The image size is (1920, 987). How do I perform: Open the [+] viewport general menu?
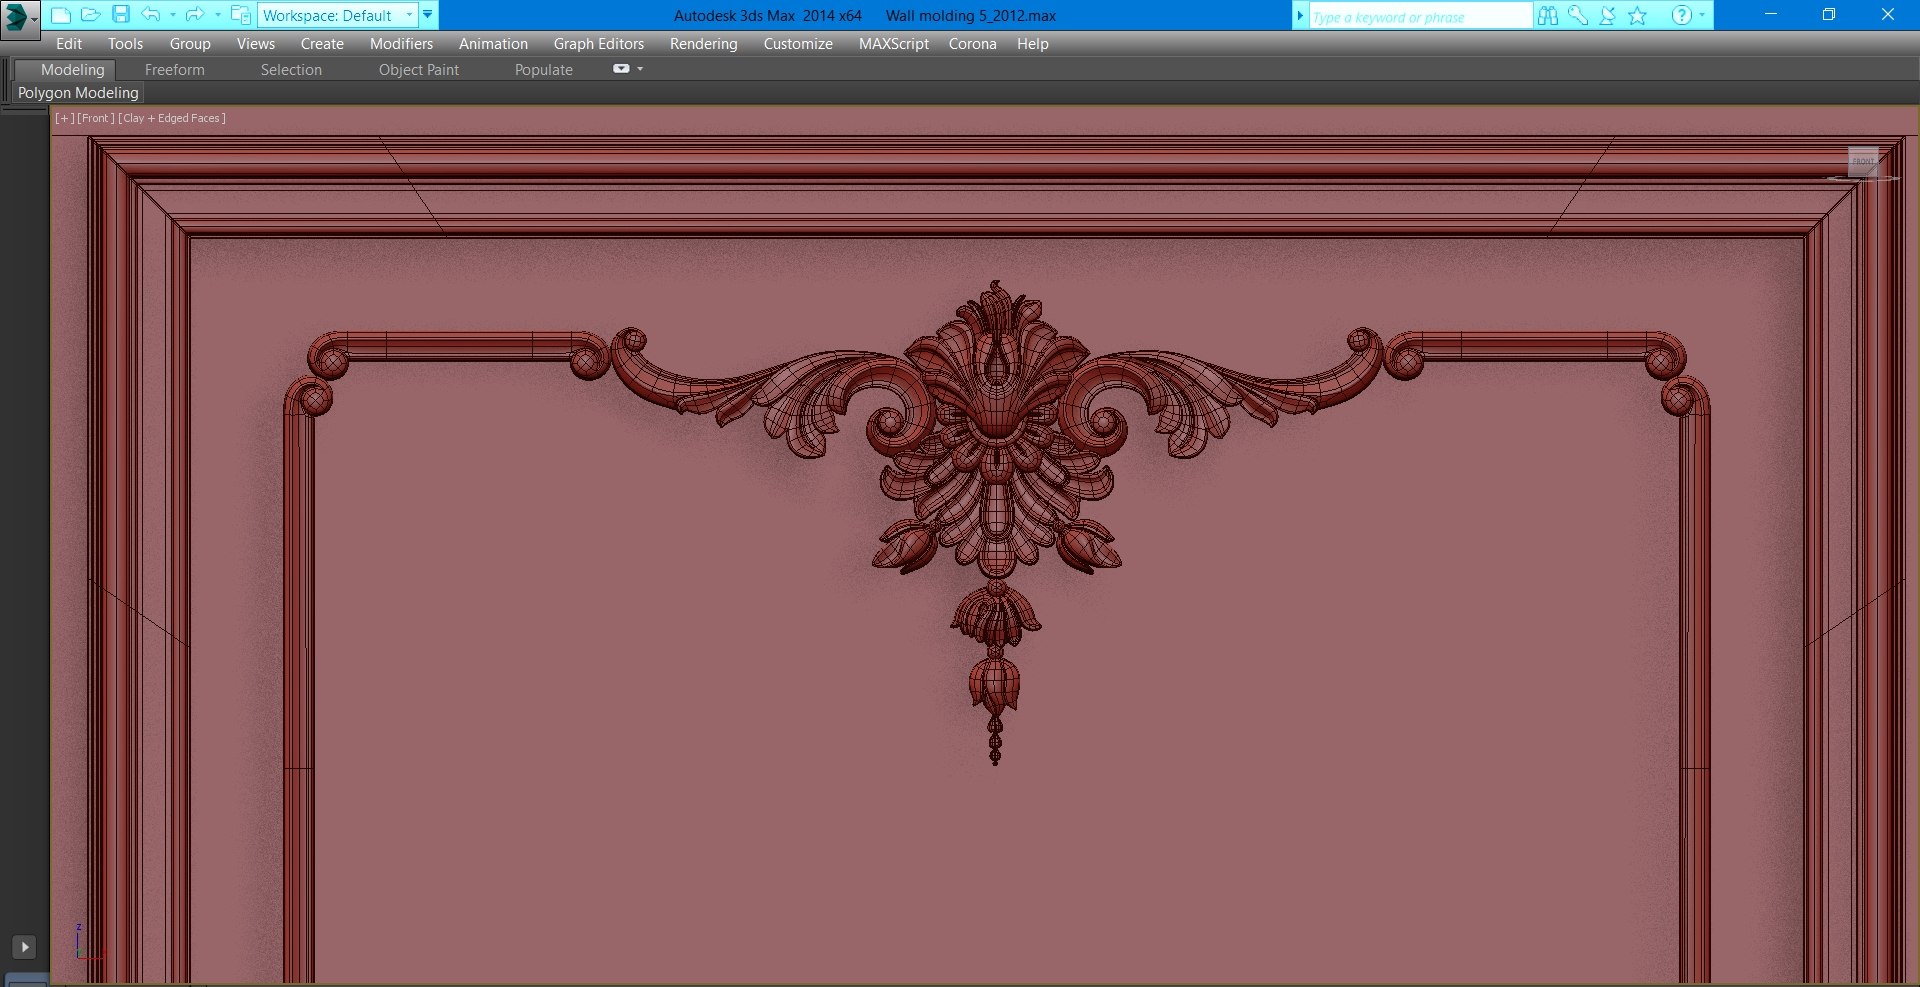[x=65, y=118]
